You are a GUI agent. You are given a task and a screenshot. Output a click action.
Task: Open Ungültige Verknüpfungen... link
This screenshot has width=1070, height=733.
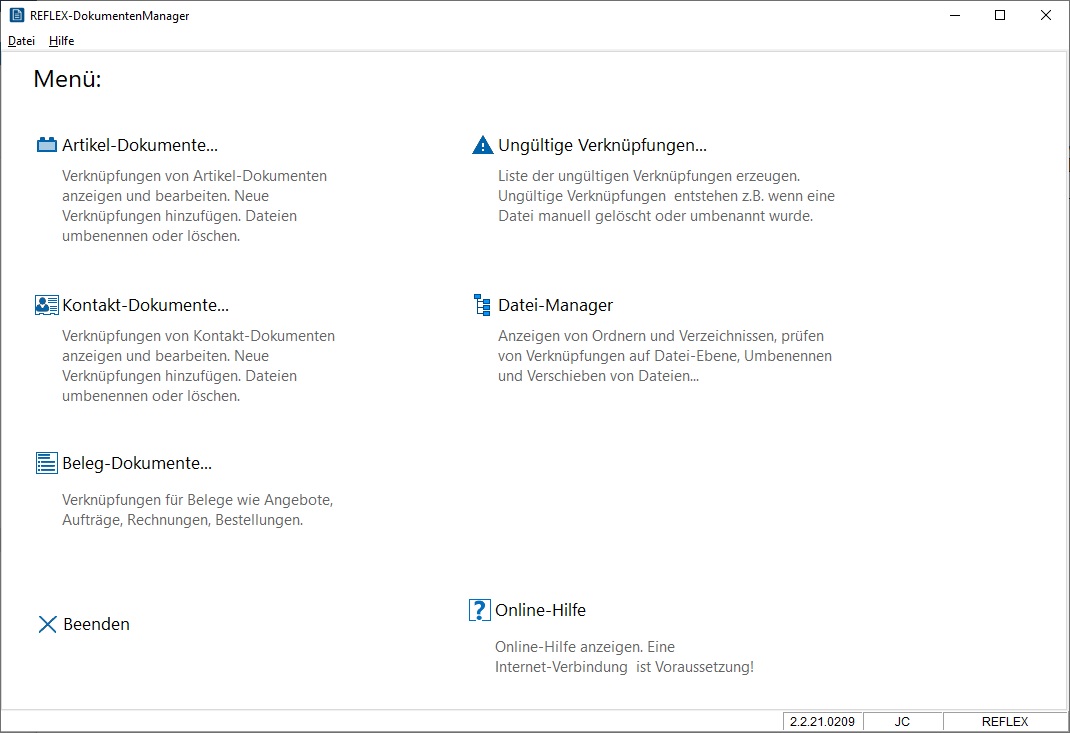tap(603, 145)
